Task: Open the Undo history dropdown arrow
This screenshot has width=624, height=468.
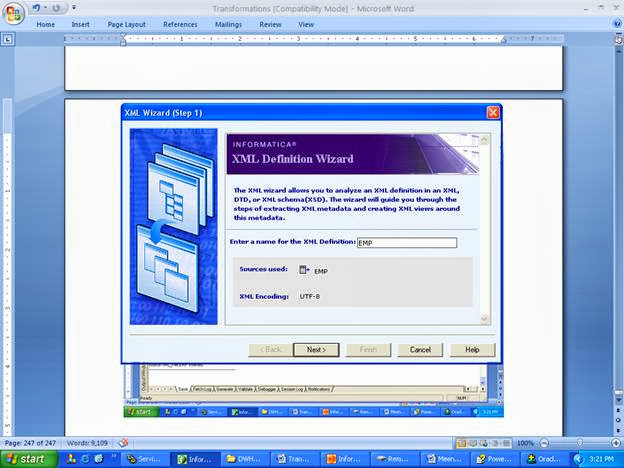Action: pos(45,8)
